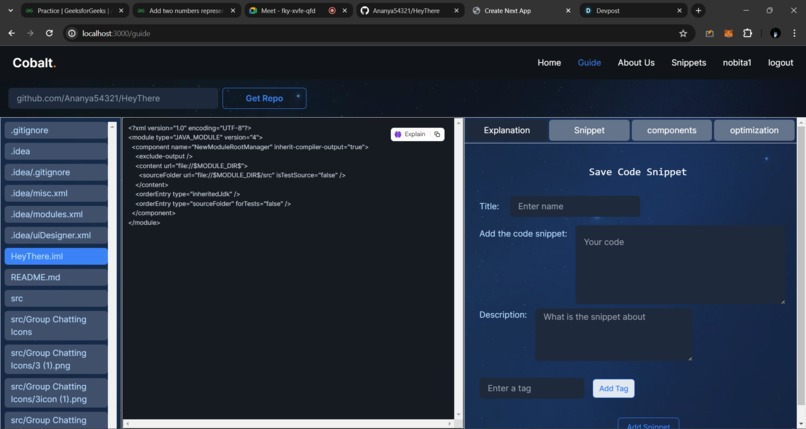Go to Home in the navbar
806x429 pixels.
coord(549,63)
